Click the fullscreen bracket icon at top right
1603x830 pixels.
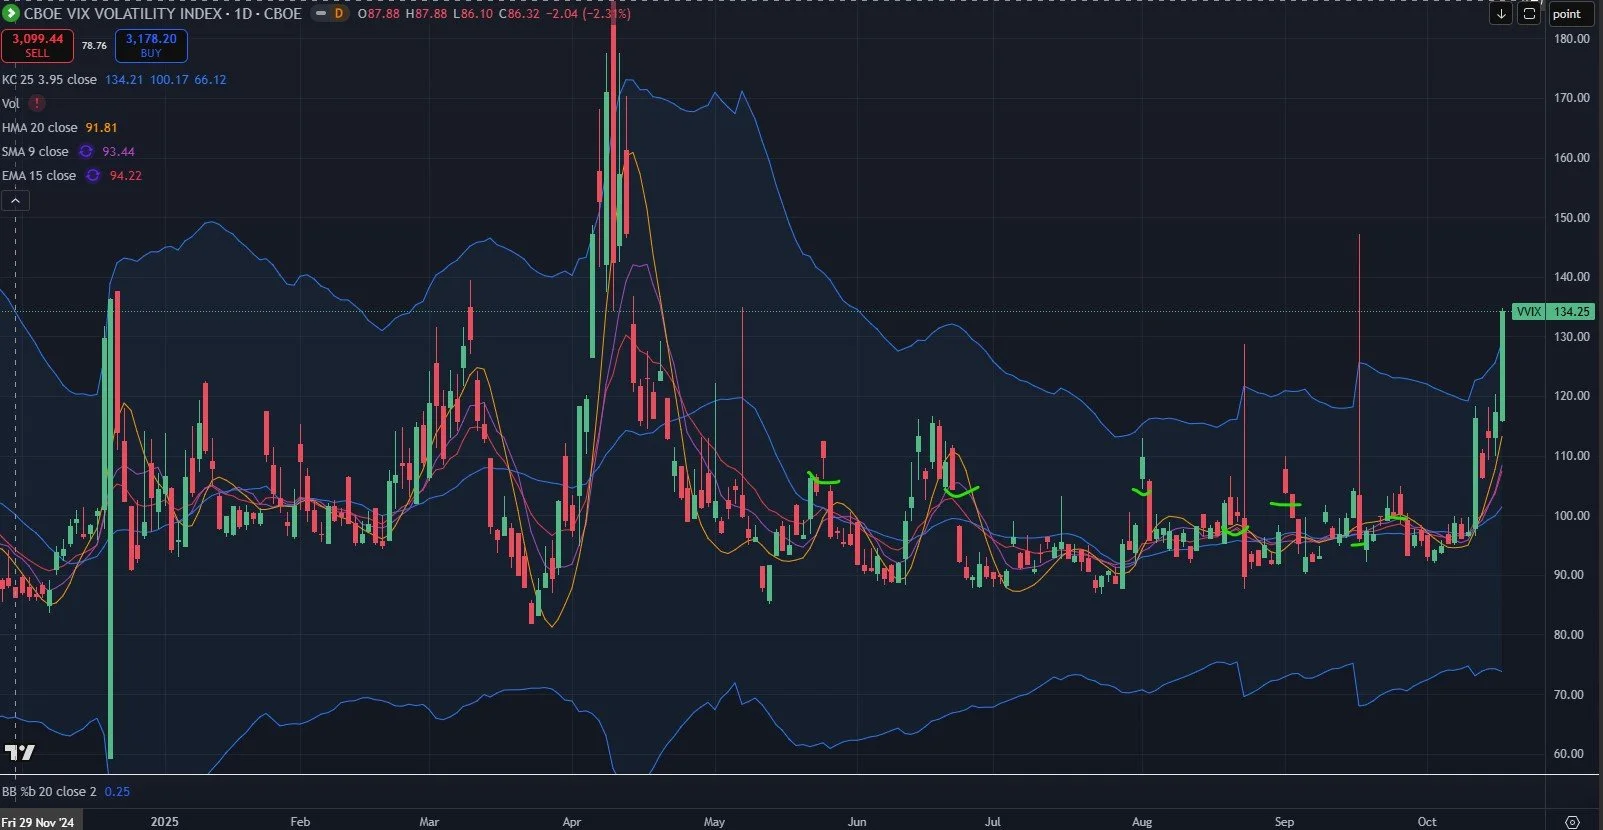(1529, 14)
